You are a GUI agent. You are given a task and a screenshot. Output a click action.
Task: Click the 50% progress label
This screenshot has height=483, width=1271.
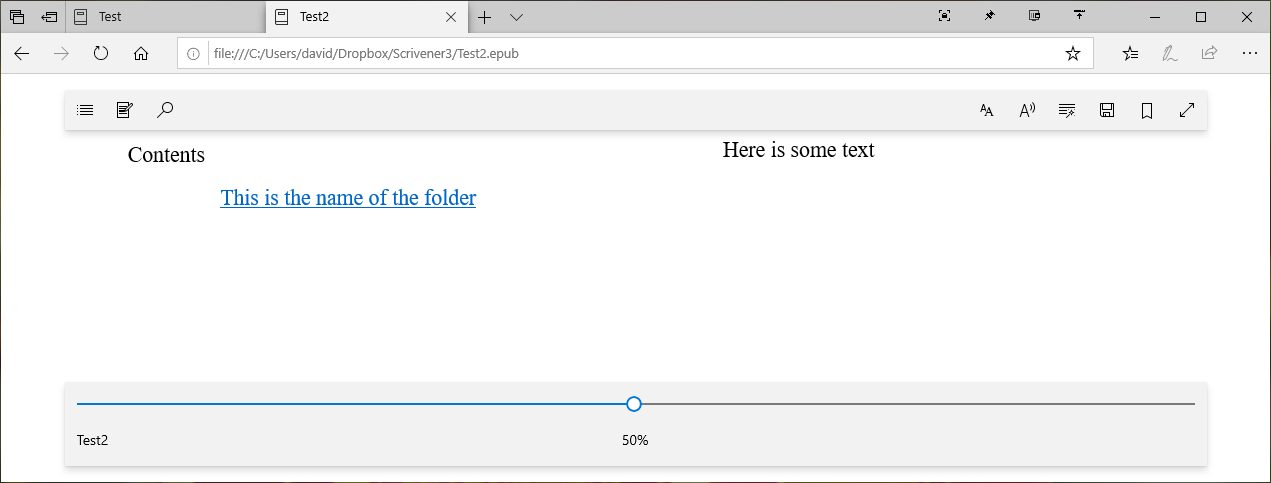[x=635, y=440]
